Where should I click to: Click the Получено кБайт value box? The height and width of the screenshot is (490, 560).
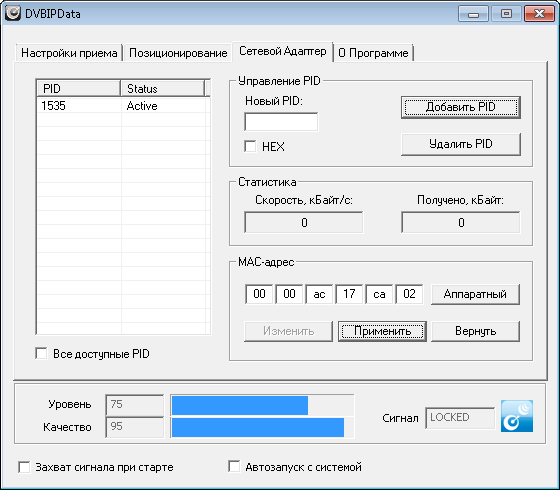tap(461, 222)
